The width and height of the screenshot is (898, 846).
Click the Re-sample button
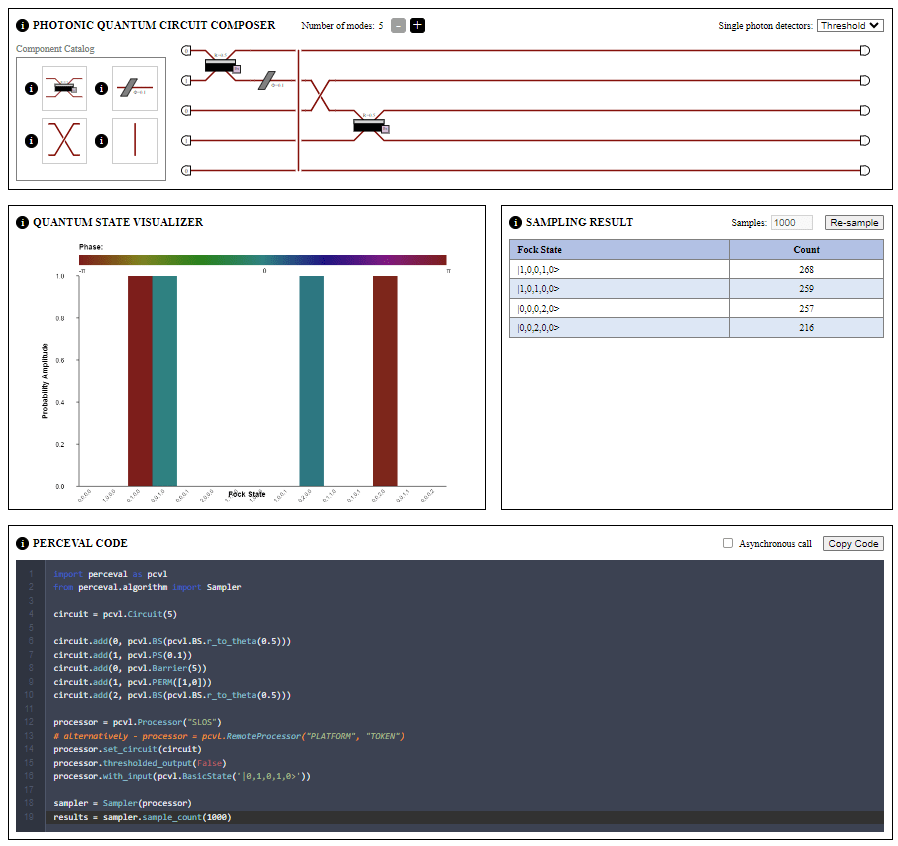pos(854,222)
